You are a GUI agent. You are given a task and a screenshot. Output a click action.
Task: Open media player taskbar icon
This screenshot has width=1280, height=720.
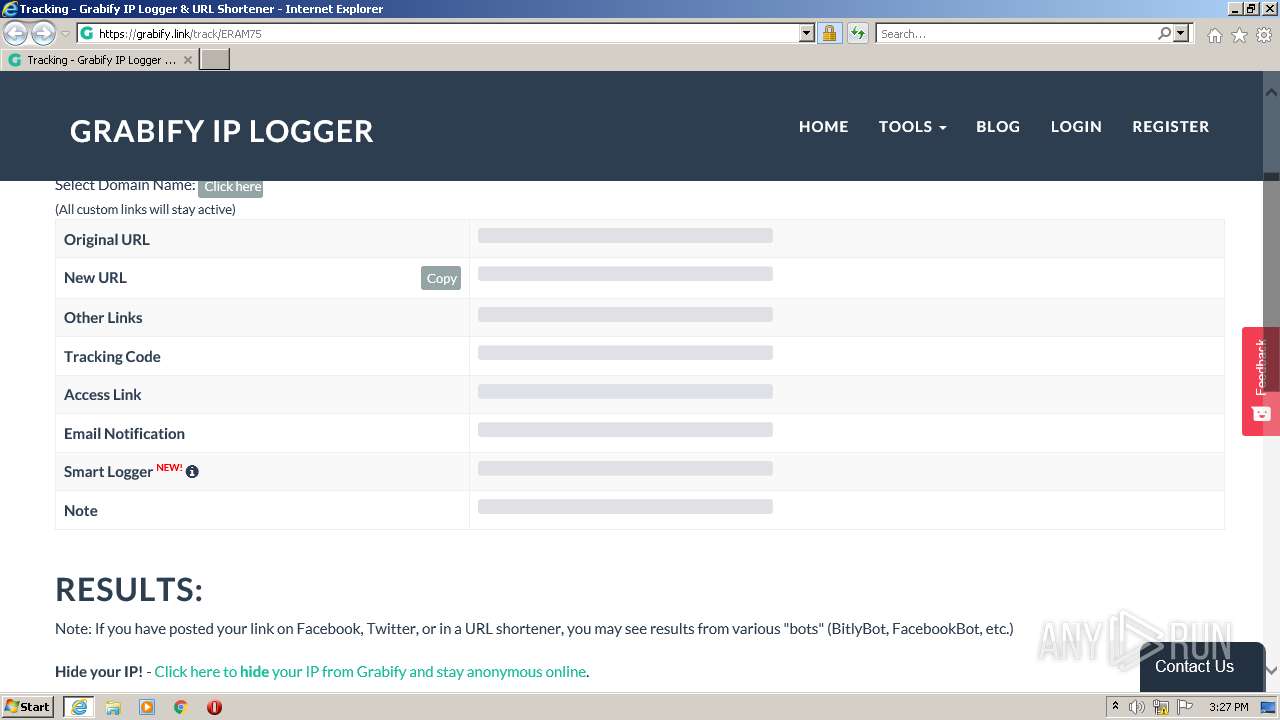[x=147, y=707]
